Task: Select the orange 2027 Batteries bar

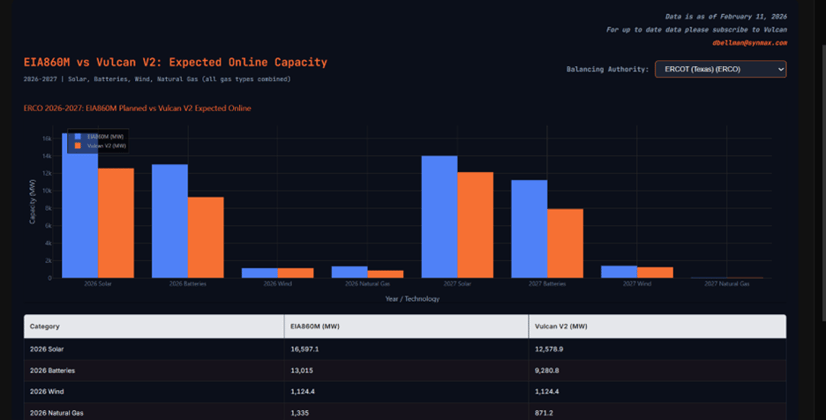Action: pyautogui.click(x=565, y=243)
